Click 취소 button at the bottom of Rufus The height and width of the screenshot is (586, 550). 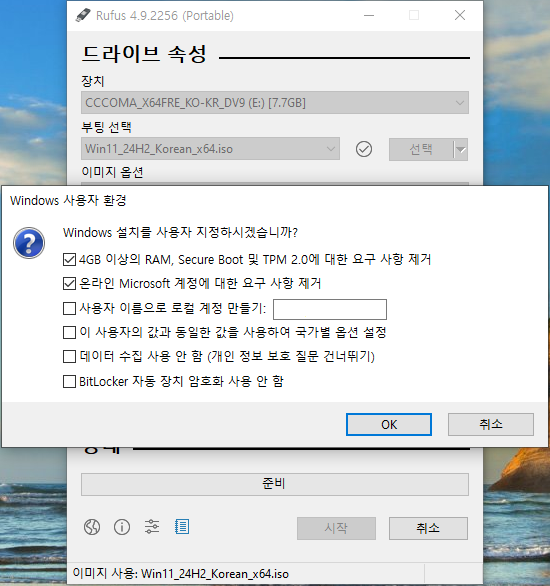click(428, 528)
